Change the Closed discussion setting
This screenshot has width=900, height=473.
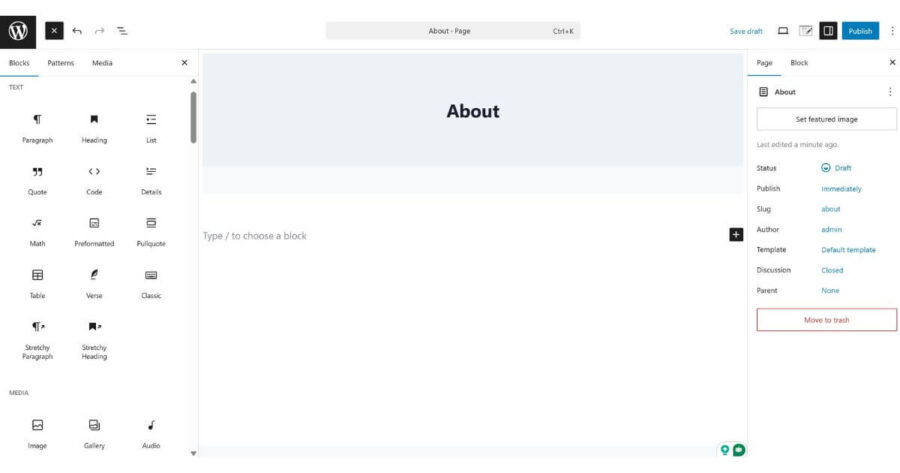[832, 270]
